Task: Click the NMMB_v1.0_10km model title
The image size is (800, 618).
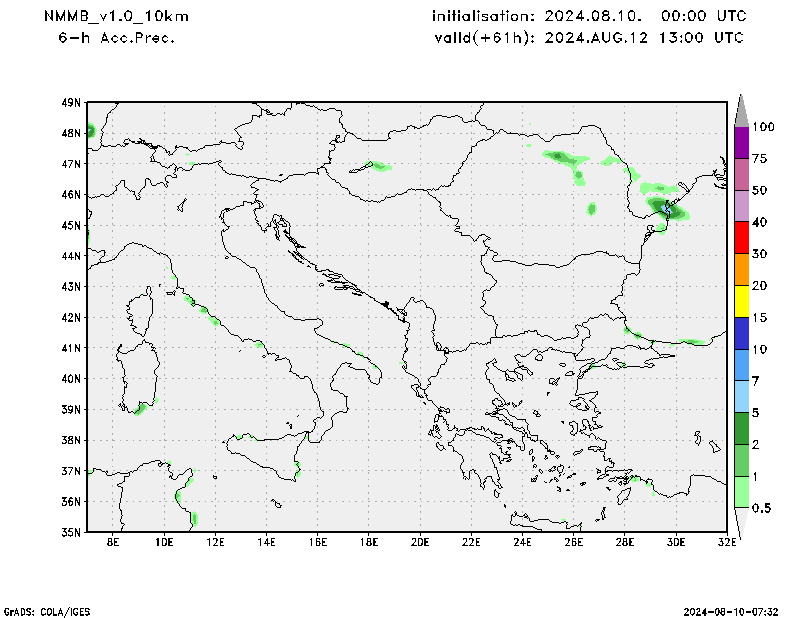Action: (116, 17)
